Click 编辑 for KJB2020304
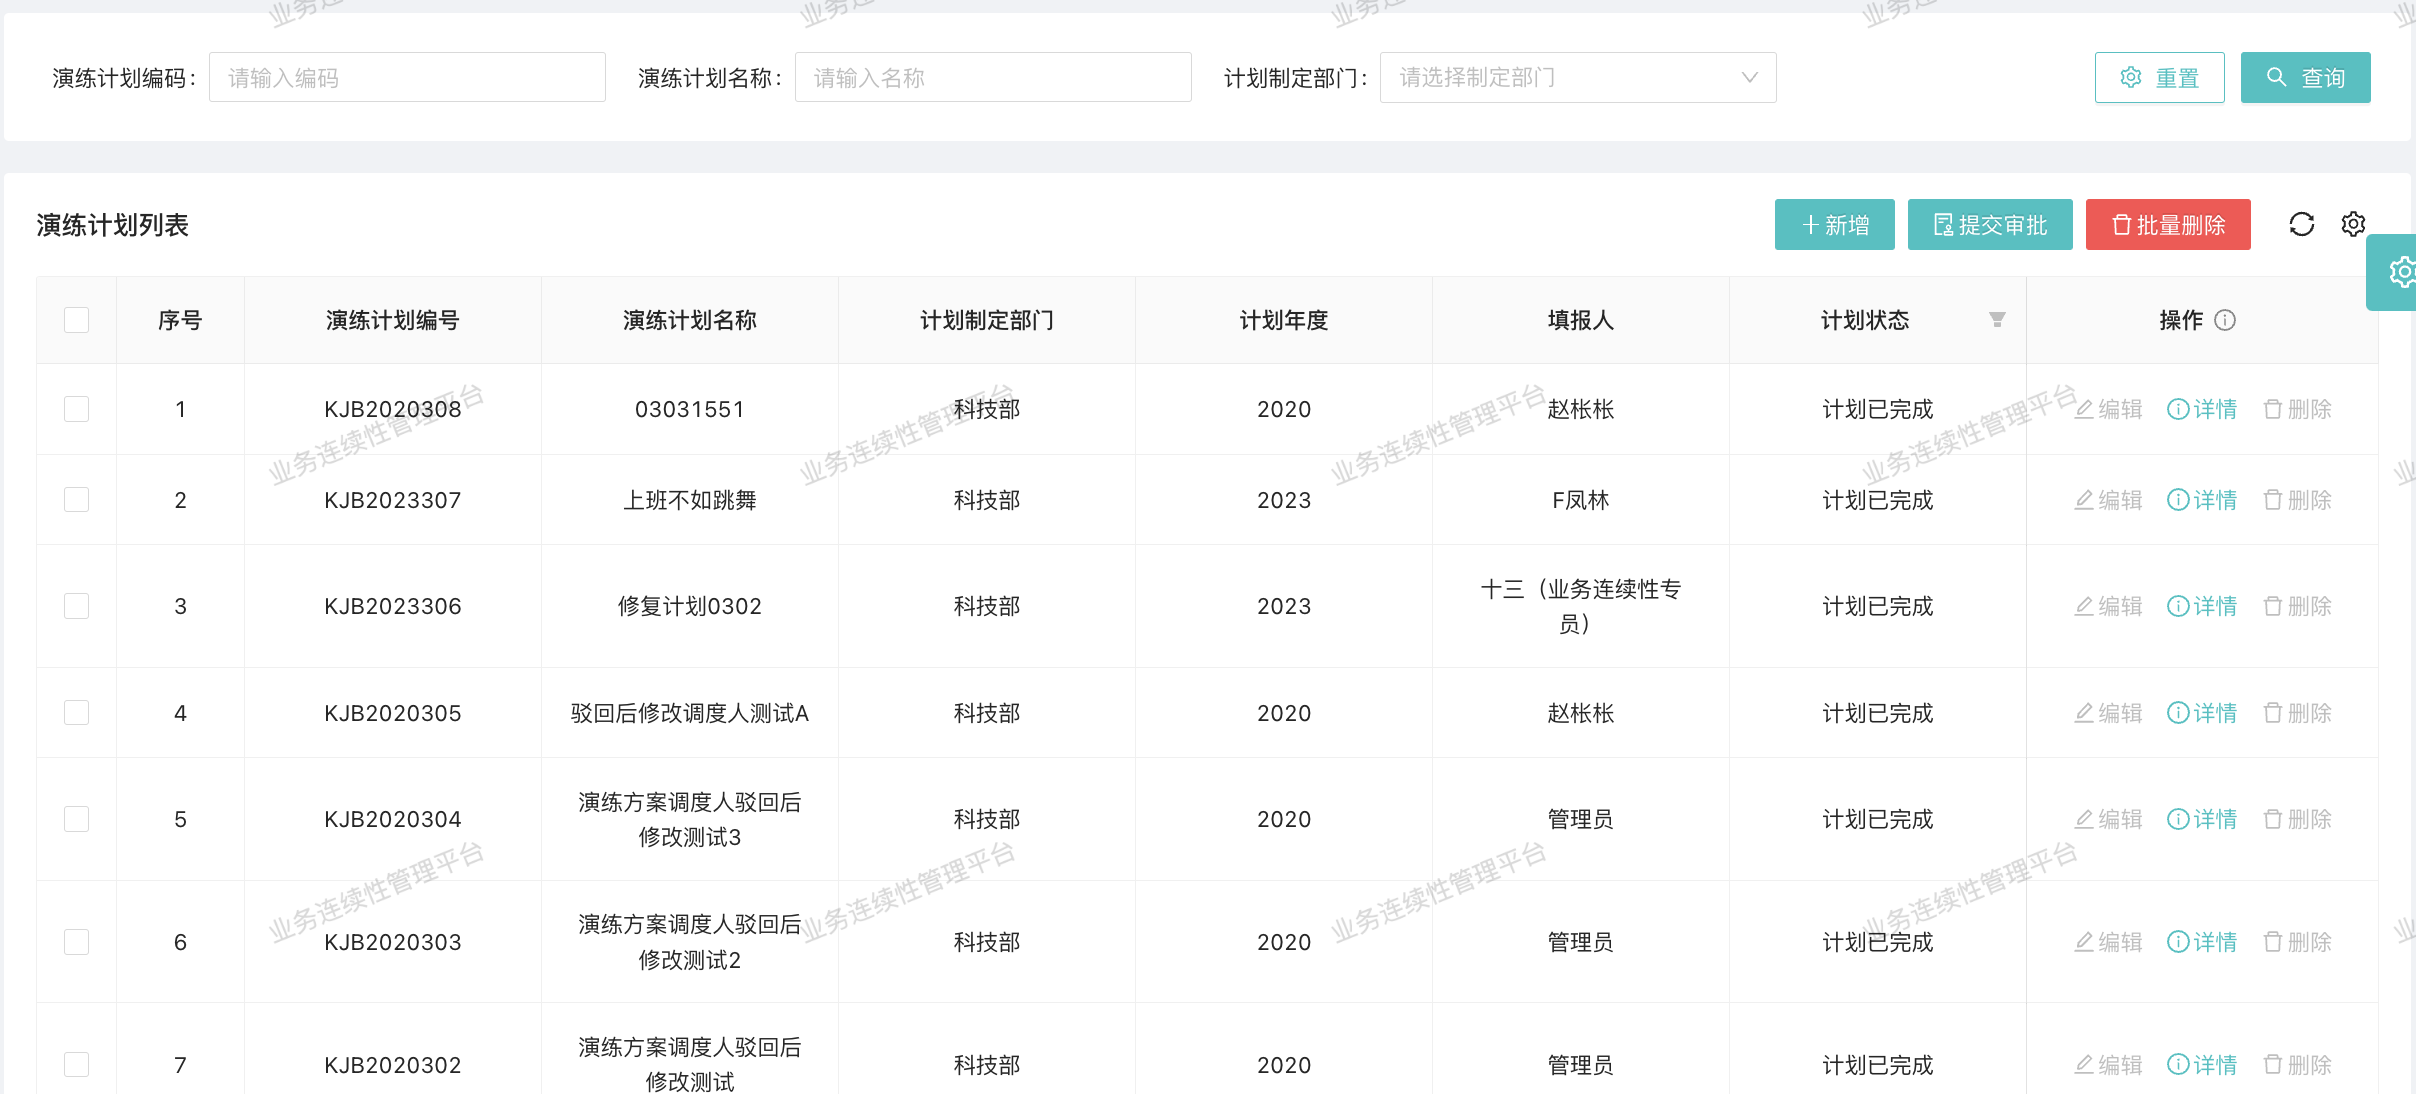The height and width of the screenshot is (1094, 2416). click(x=2108, y=819)
